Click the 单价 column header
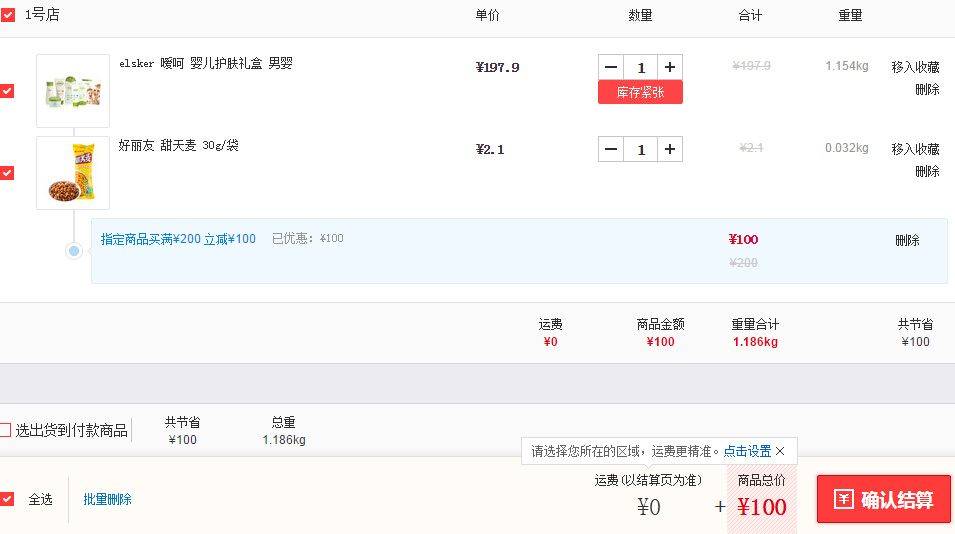This screenshot has width=955, height=534. (487, 15)
